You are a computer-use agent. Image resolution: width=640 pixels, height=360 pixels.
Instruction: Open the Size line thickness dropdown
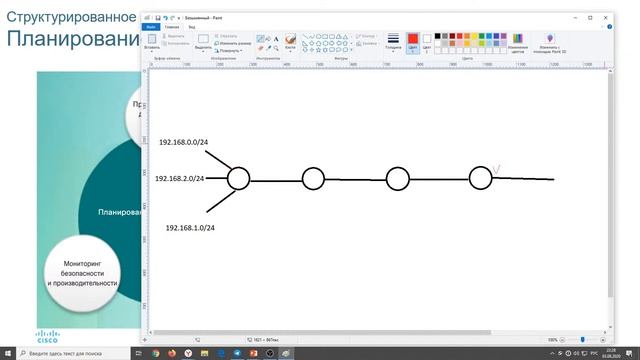(x=393, y=51)
